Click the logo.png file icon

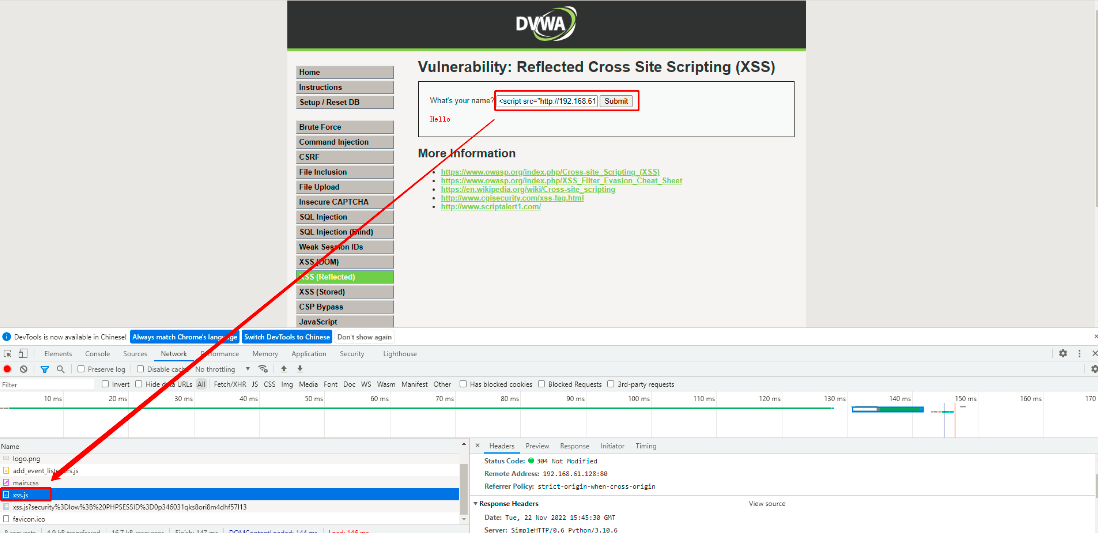6,458
